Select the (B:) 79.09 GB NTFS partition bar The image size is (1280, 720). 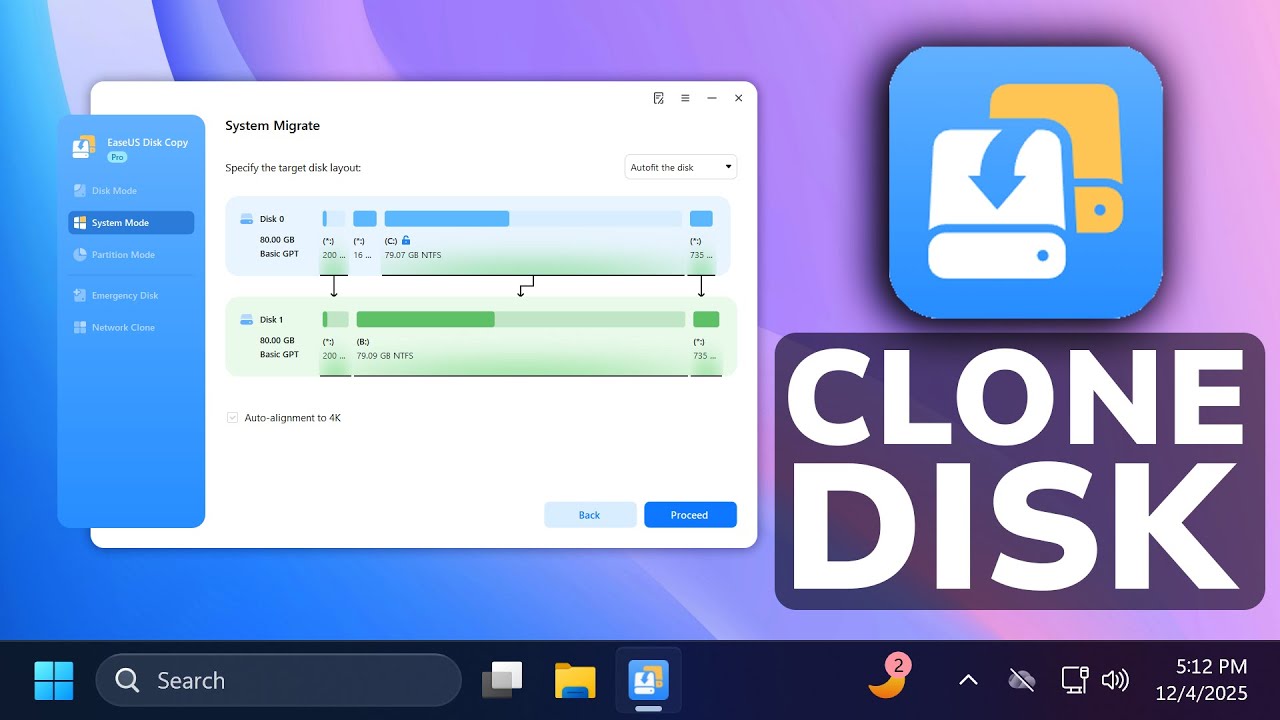pyautogui.click(x=521, y=319)
